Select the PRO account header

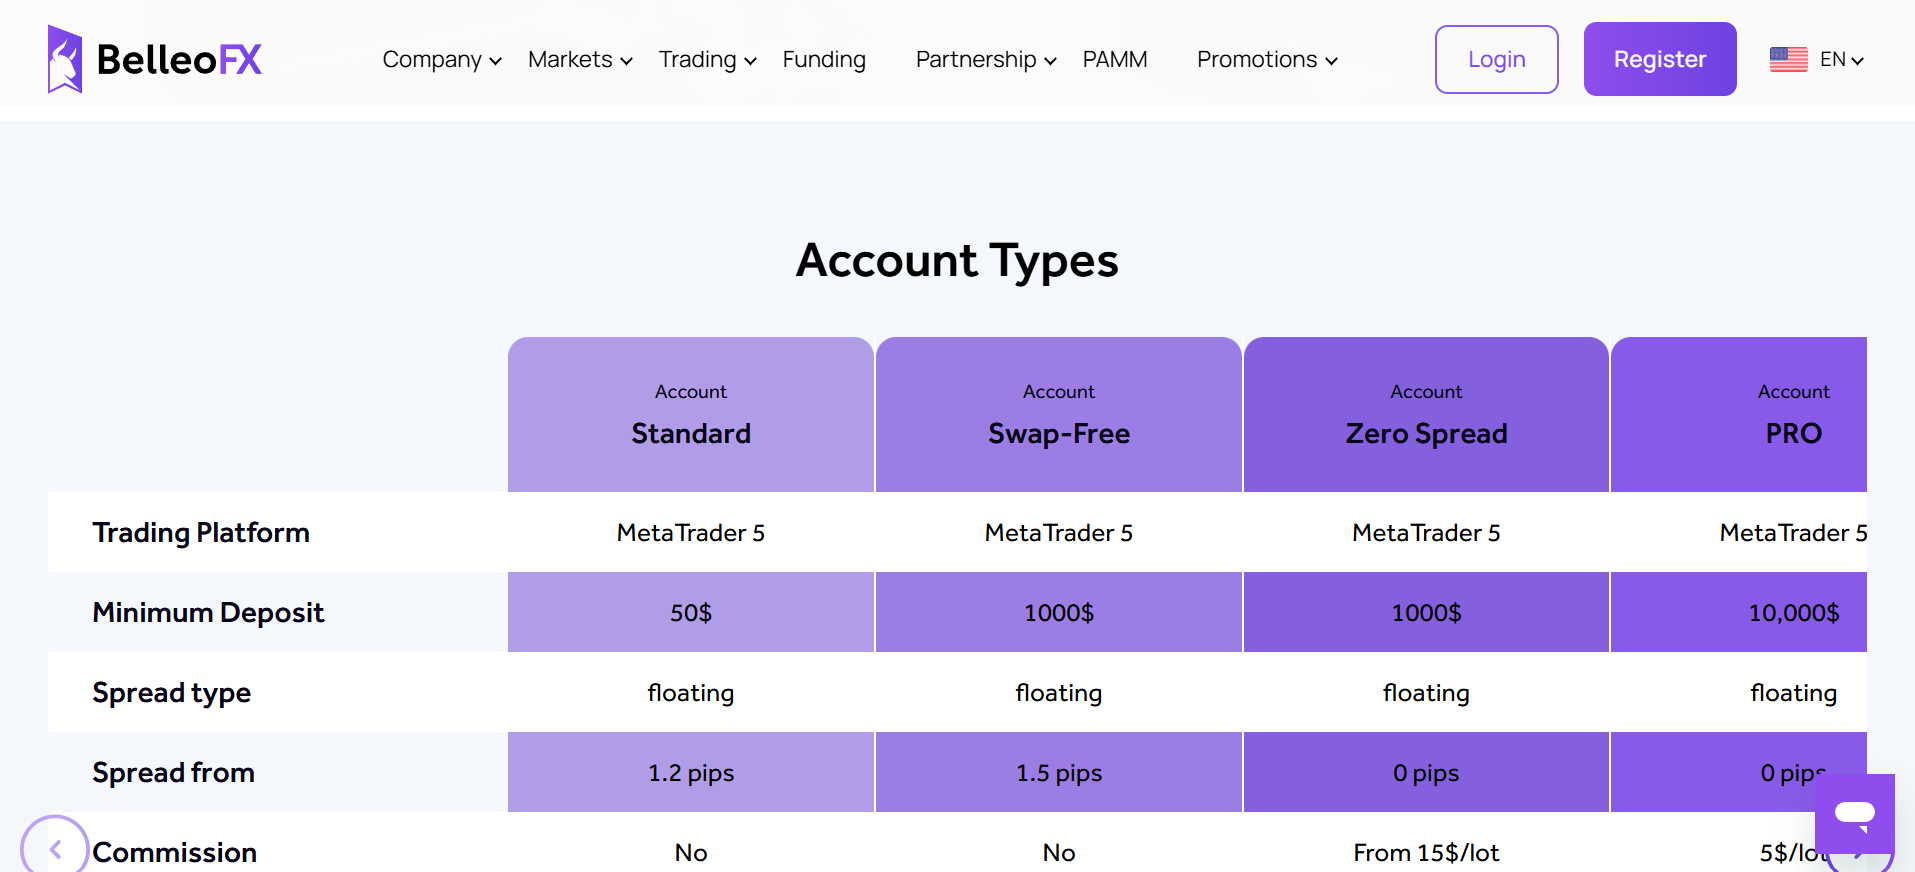coord(1792,415)
